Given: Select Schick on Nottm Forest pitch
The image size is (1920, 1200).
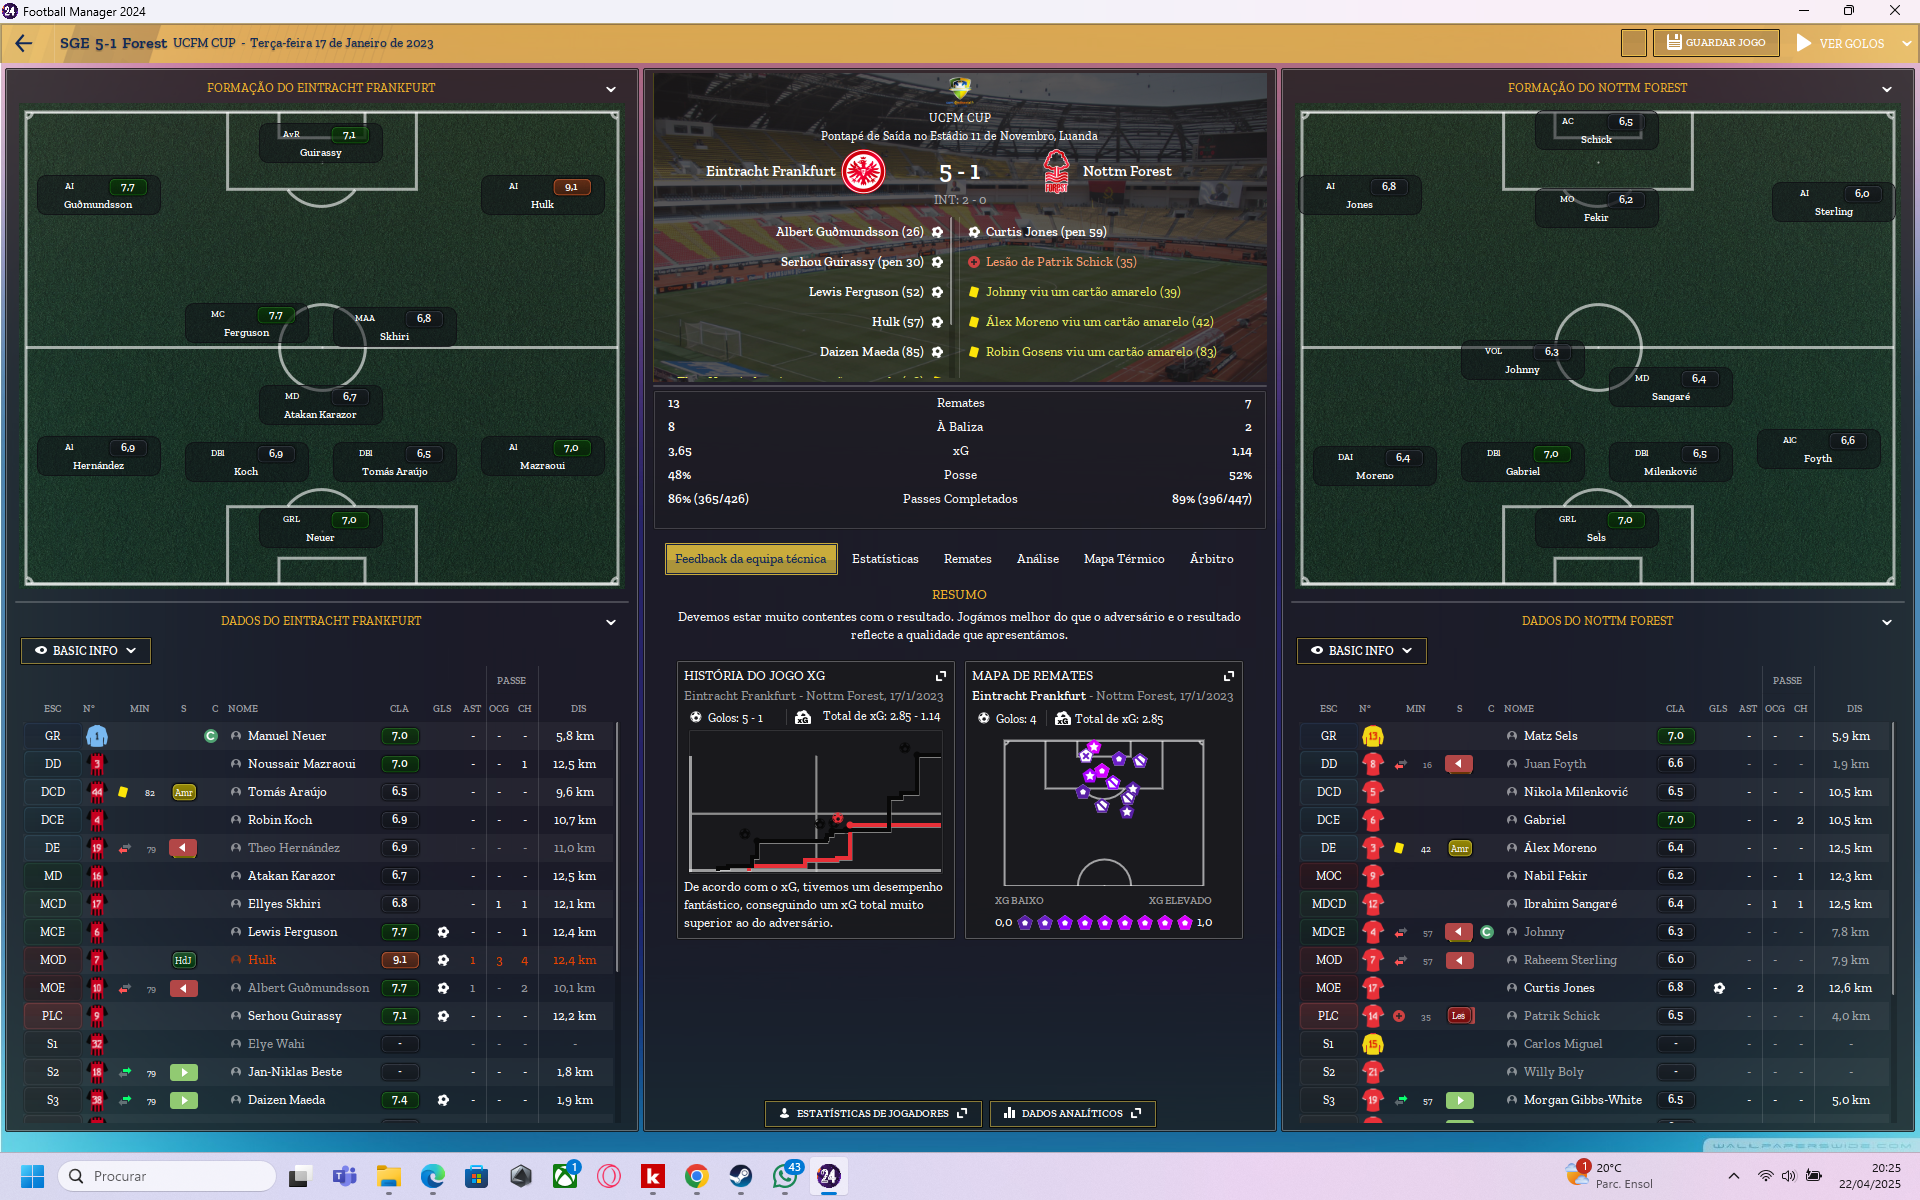Looking at the screenshot, I should click(x=1596, y=130).
